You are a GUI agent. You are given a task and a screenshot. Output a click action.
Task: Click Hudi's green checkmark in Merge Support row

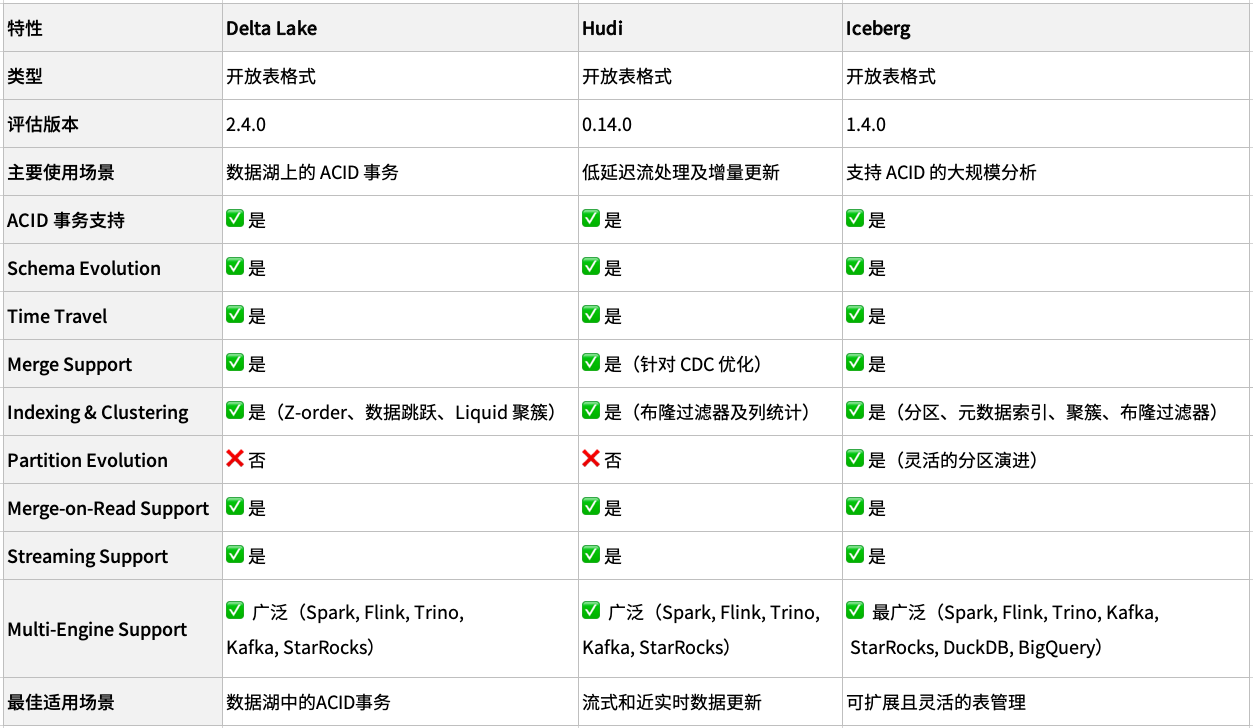click(591, 363)
